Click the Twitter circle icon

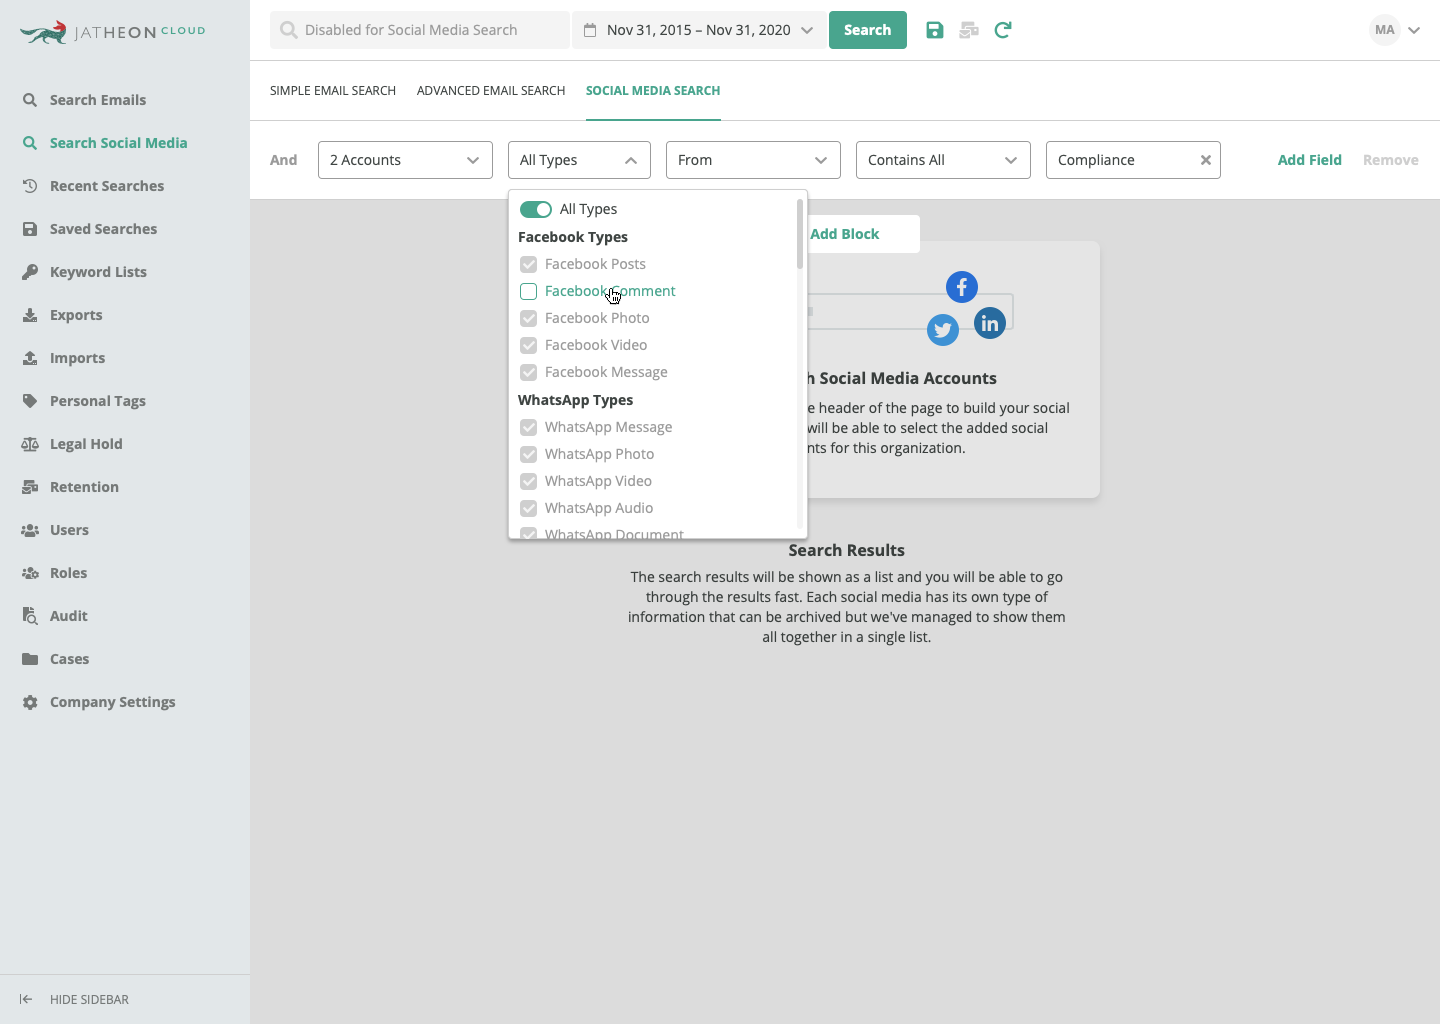click(943, 330)
